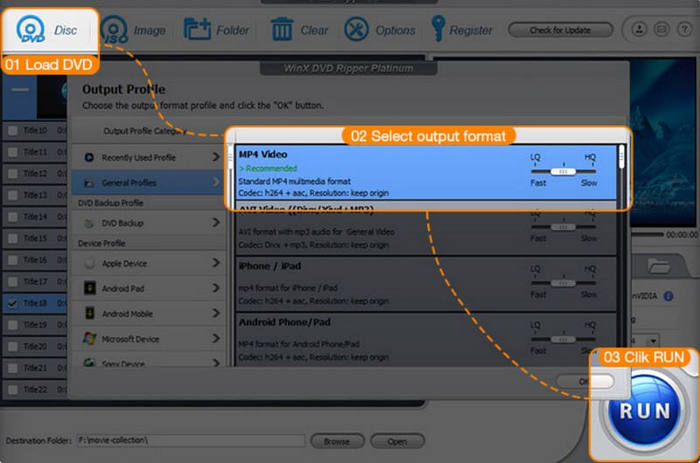Click the Browse button

pyautogui.click(x=337, y=441)
